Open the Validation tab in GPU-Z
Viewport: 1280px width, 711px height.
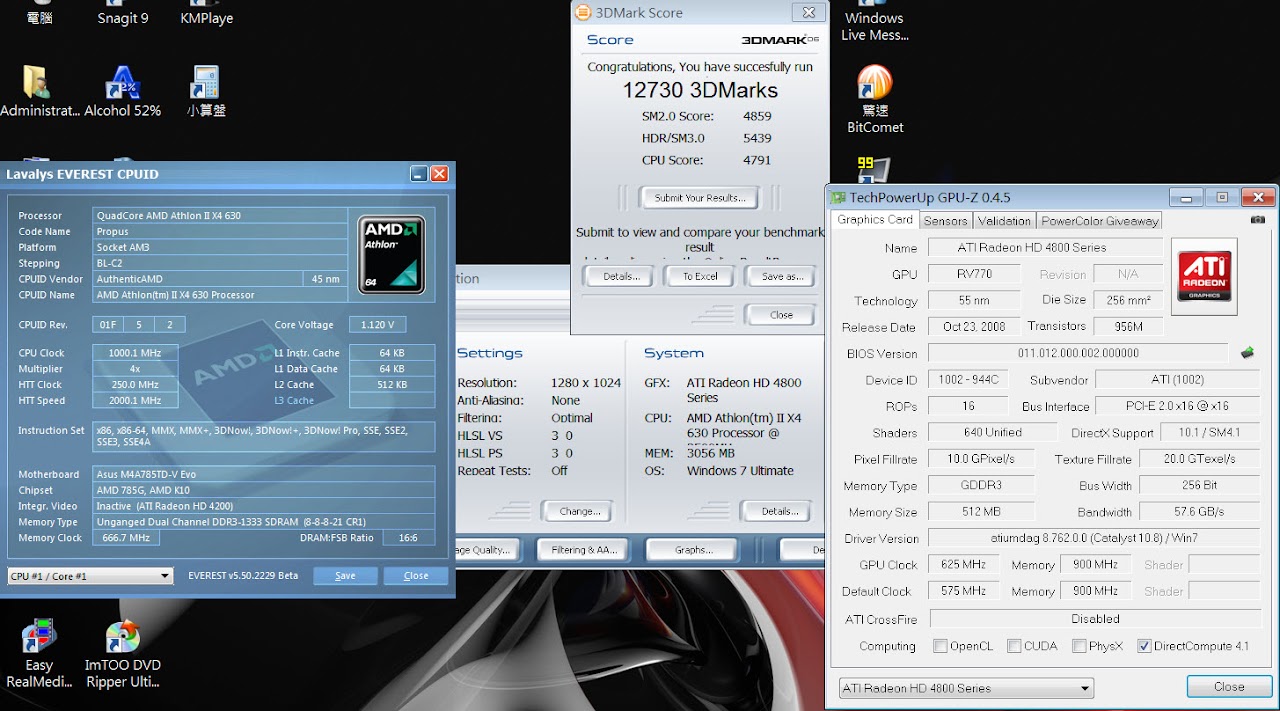[1004, 221]
